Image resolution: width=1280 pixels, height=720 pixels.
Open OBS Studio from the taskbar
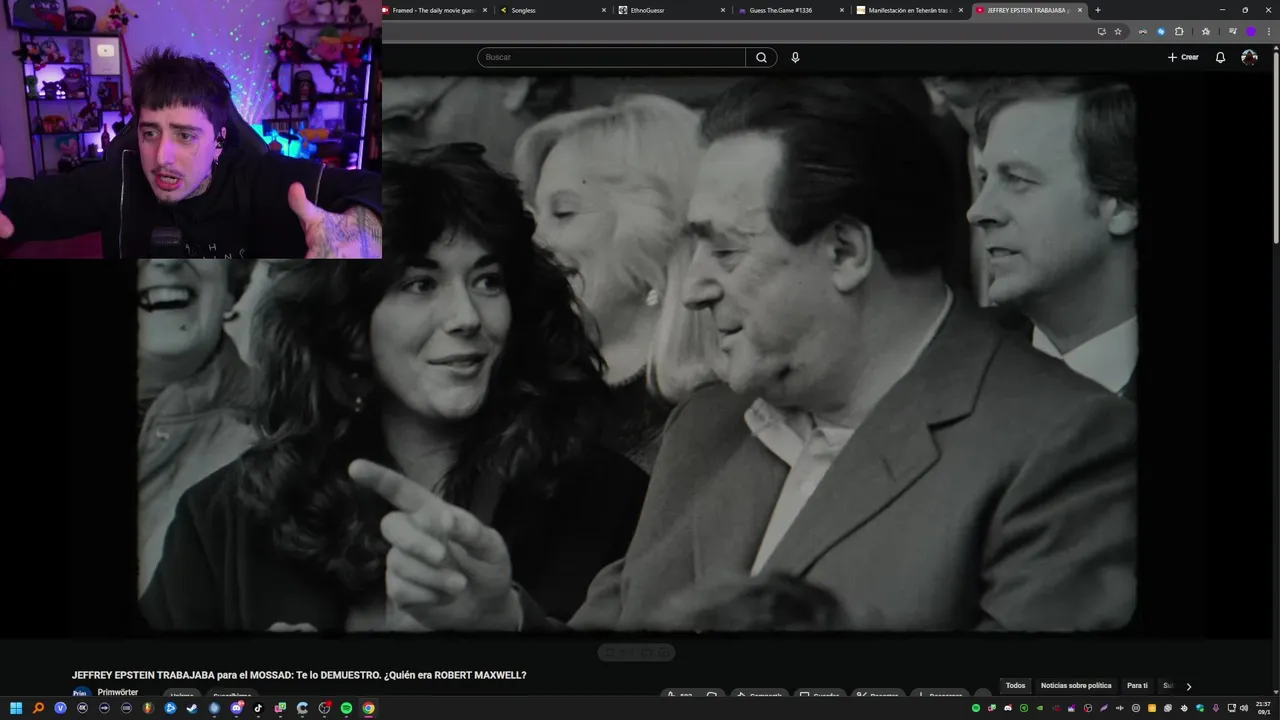[x=325, y=708]
